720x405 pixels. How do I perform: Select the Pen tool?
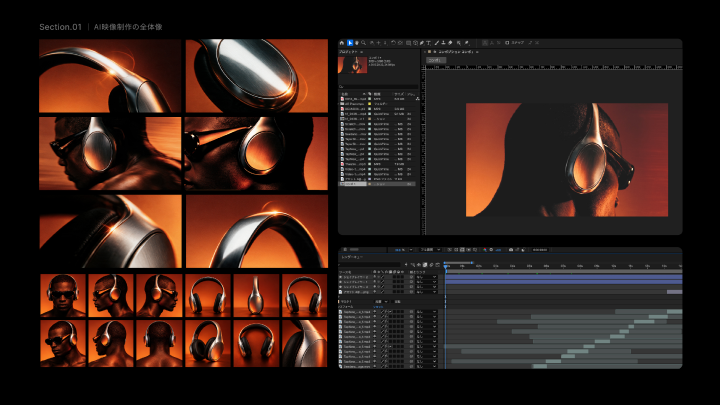(422, 43)
